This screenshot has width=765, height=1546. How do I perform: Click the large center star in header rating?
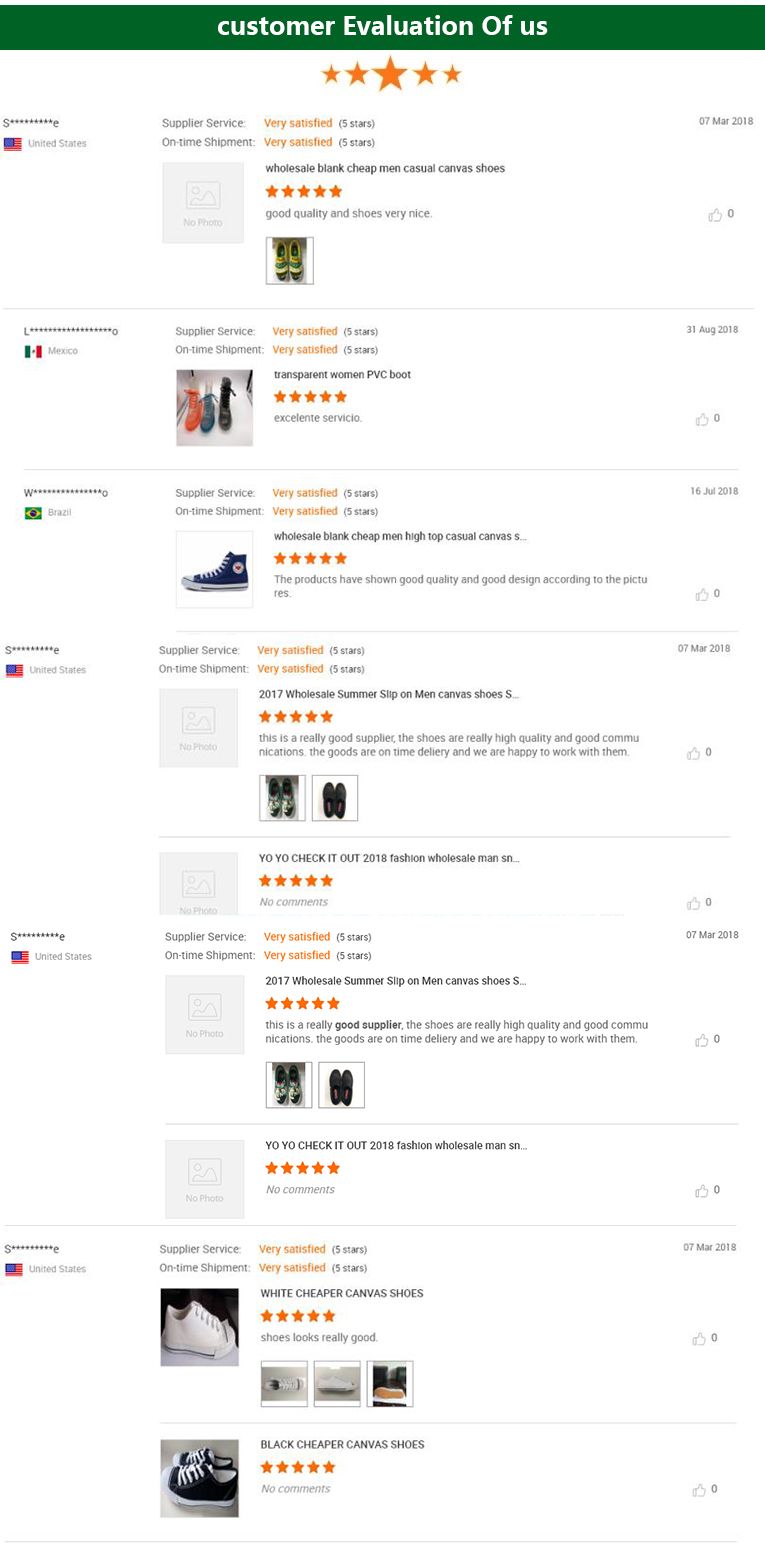coord(390,73)
